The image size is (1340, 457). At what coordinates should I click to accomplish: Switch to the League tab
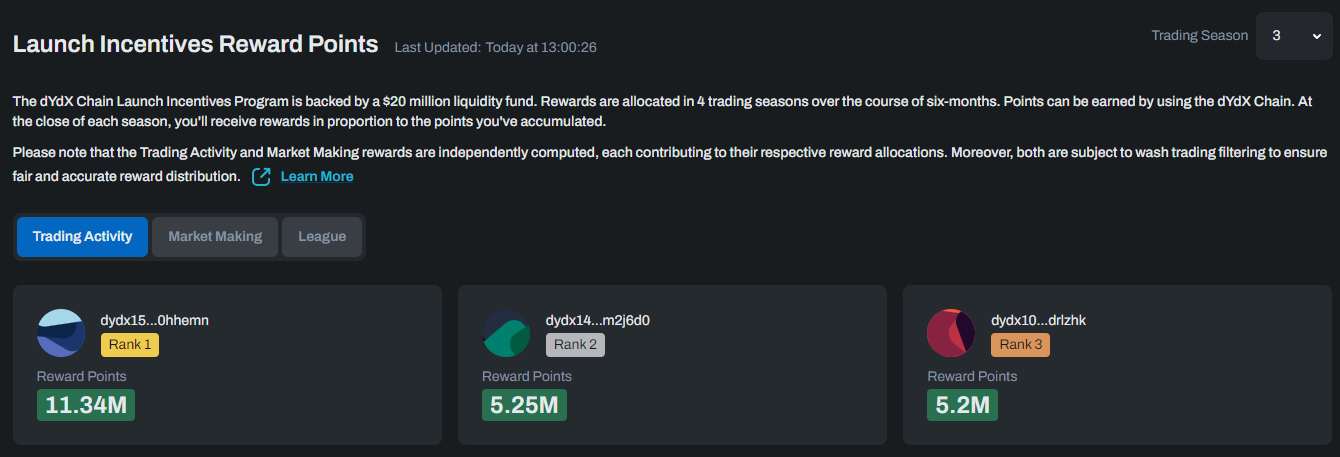coord(322,237)
